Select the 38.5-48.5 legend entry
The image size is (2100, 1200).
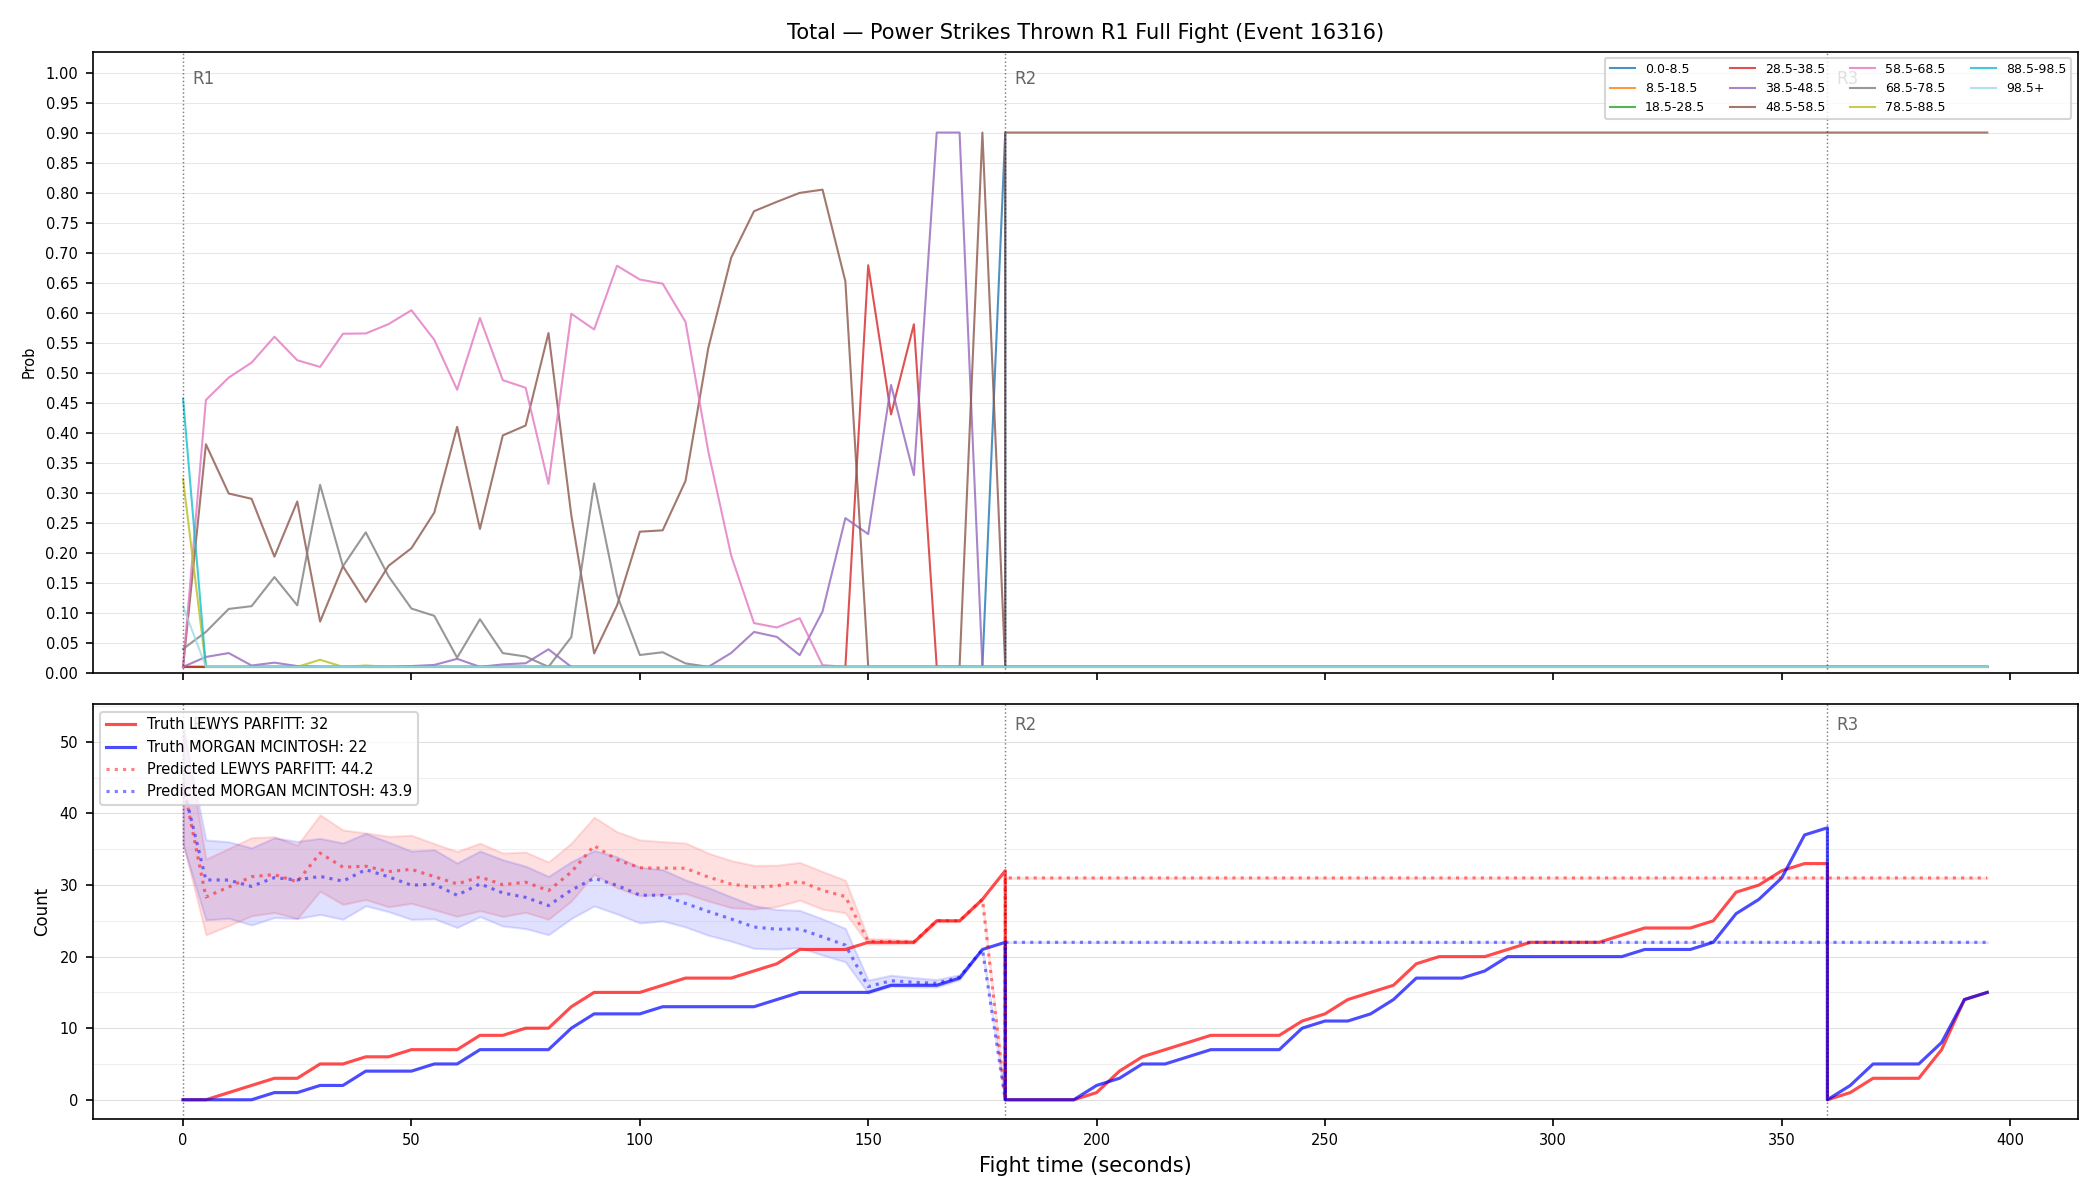click(x=1777, y=88)
